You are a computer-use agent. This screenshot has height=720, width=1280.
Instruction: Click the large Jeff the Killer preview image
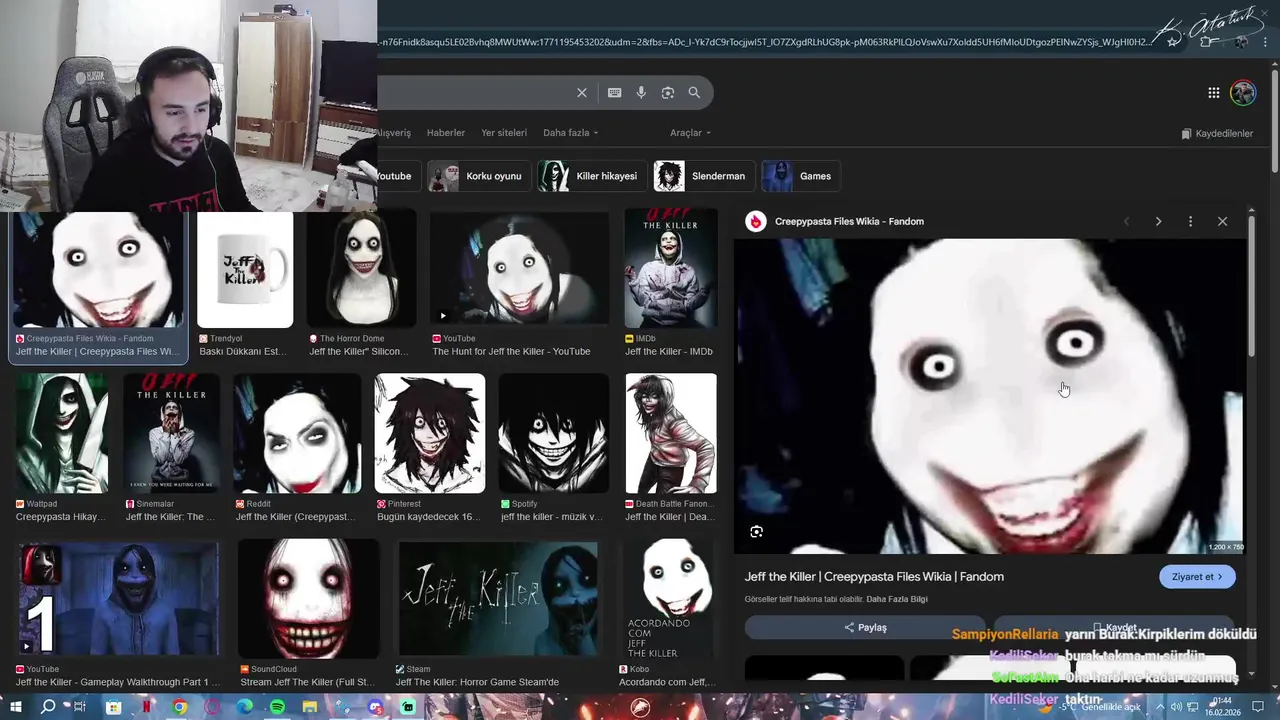click(x=990, y=396)
